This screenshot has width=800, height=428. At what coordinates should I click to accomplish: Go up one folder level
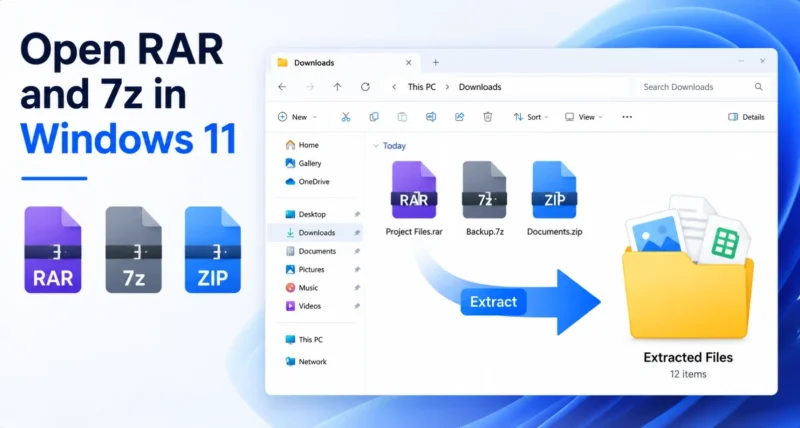click(337, 87)
